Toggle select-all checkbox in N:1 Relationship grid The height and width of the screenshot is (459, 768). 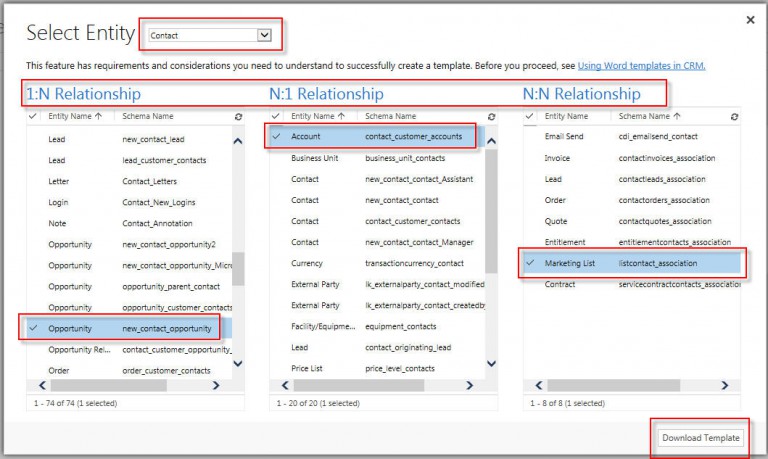[275, 116]
